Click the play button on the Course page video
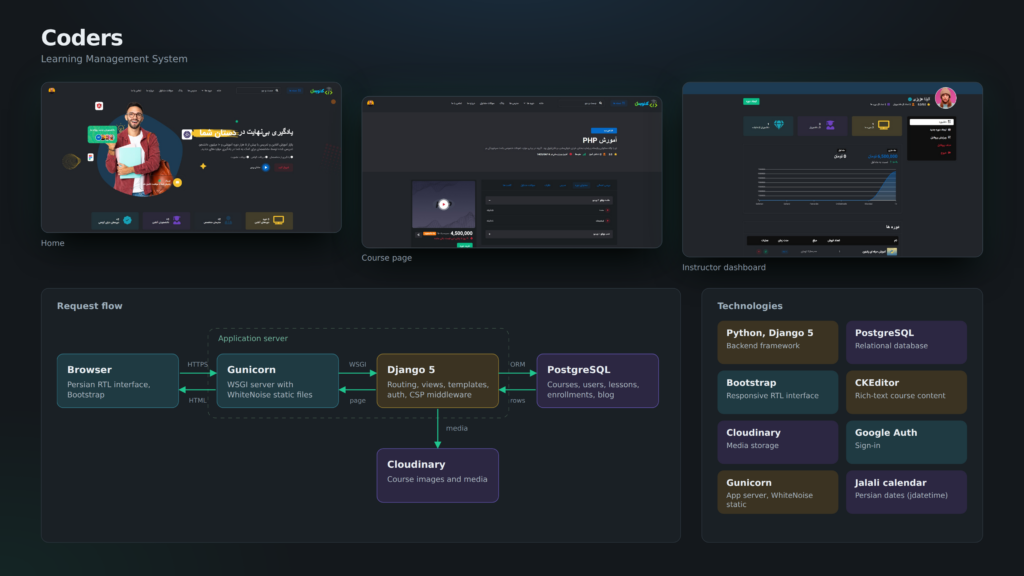 point(443,204)
